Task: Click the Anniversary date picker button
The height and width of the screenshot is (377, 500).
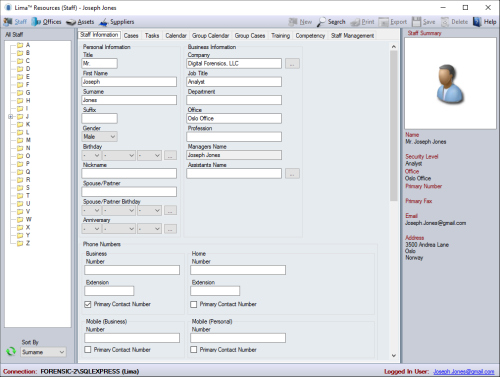Action: pos(170,229)
